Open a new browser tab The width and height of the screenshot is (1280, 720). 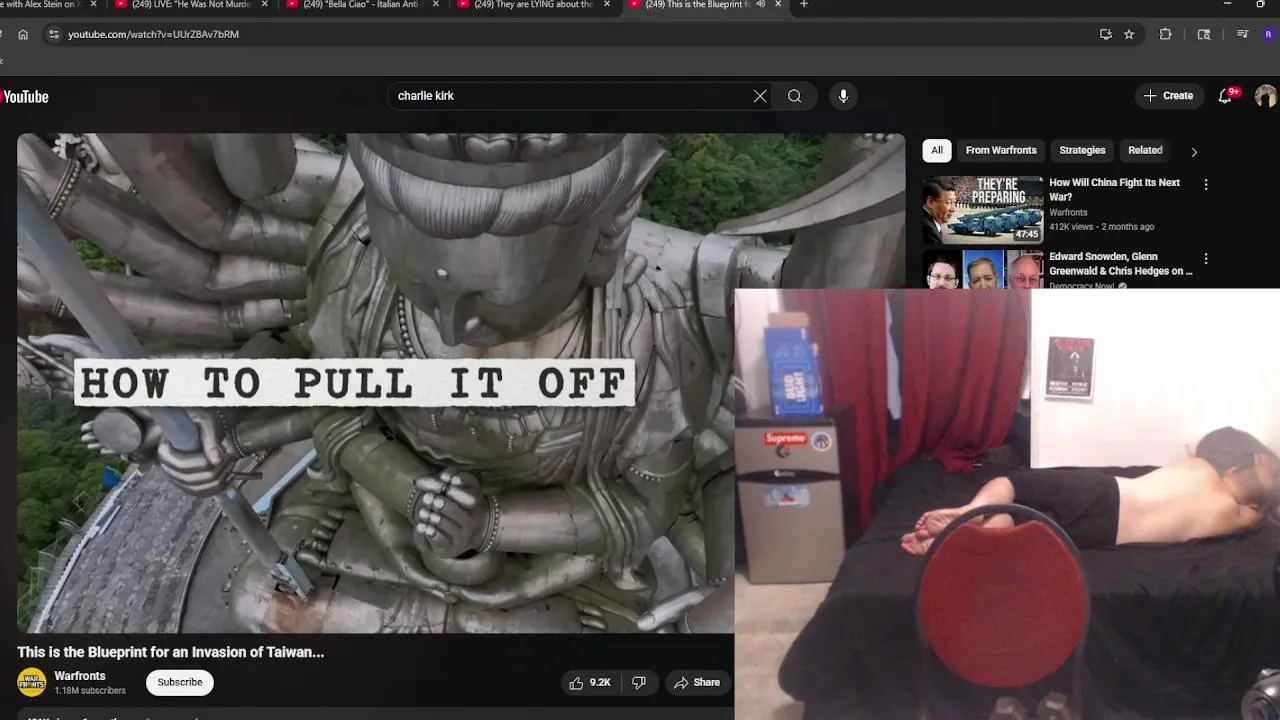tap(804, 4)
